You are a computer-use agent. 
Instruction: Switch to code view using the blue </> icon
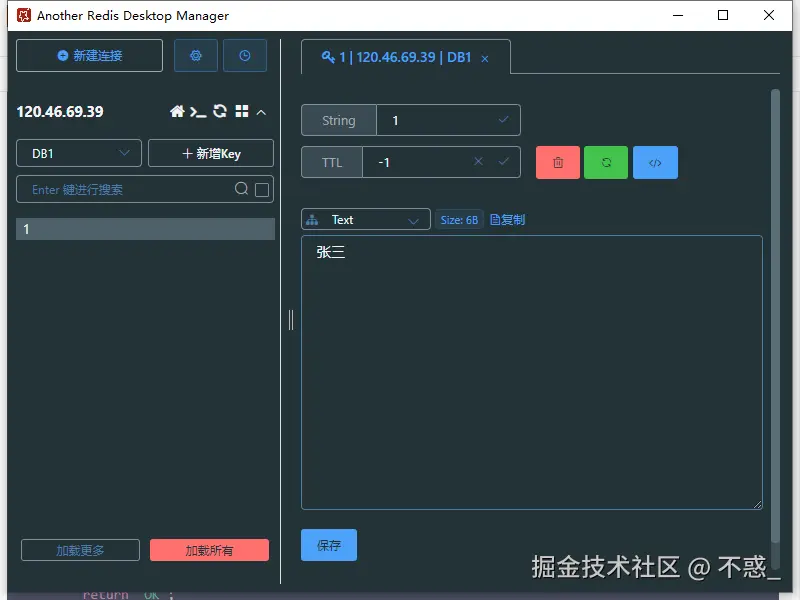pyautogui.click(x=655, y=162)
